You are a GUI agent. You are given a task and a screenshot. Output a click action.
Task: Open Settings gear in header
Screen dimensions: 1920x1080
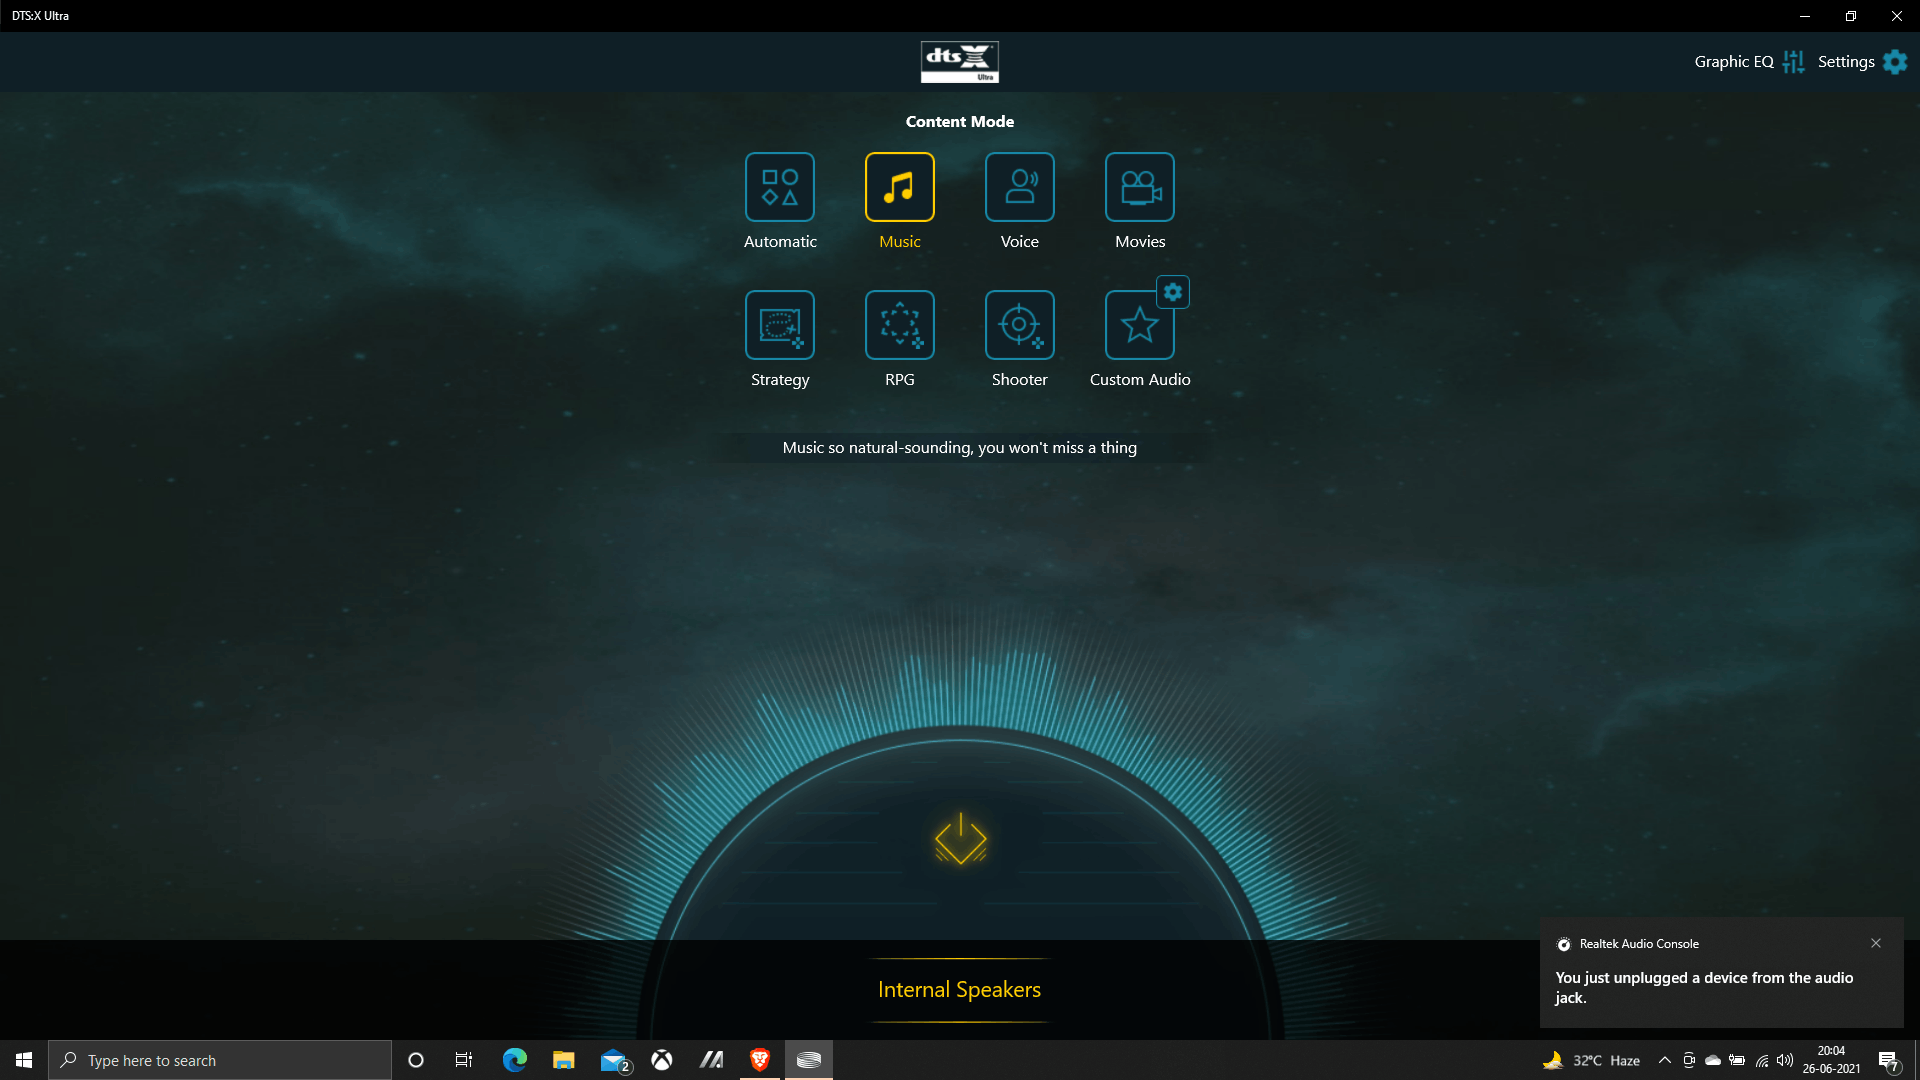1895,62
